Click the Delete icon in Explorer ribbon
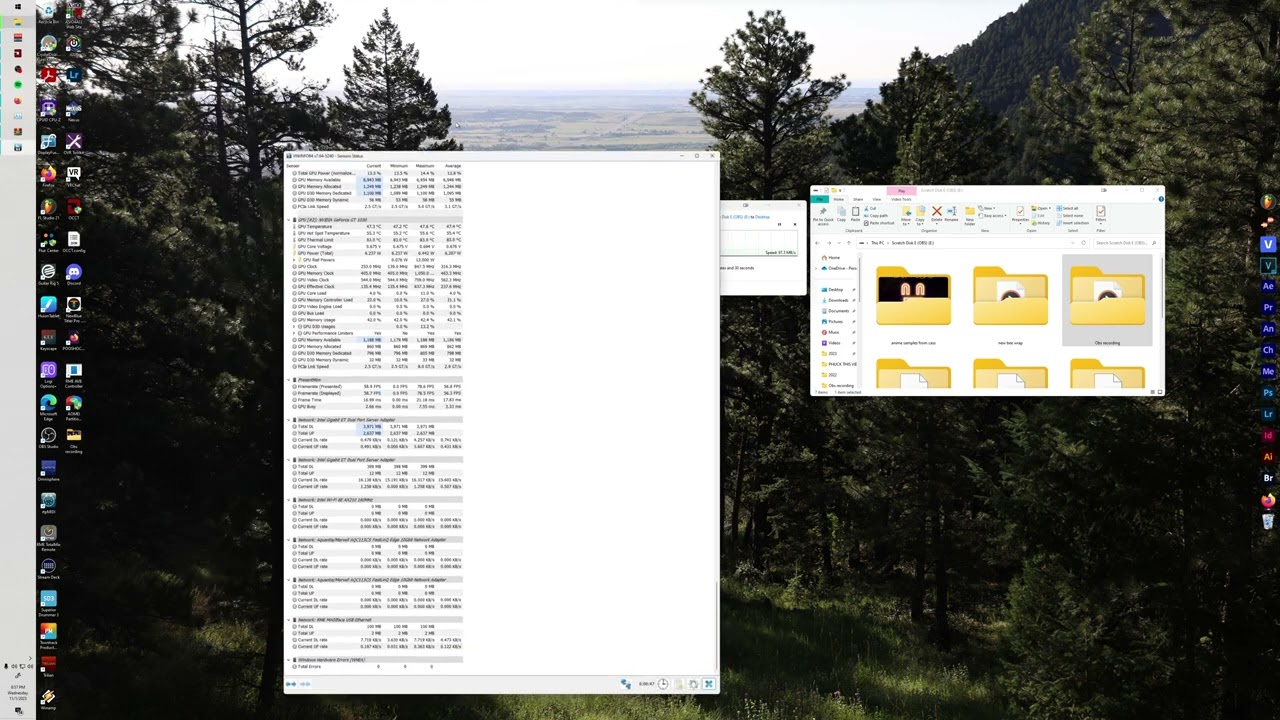 tap(936, 213)
